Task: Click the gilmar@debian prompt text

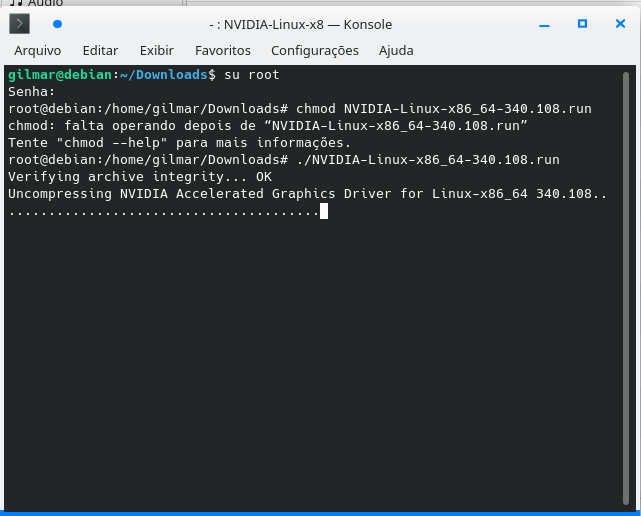Action: tap(60, 75)
